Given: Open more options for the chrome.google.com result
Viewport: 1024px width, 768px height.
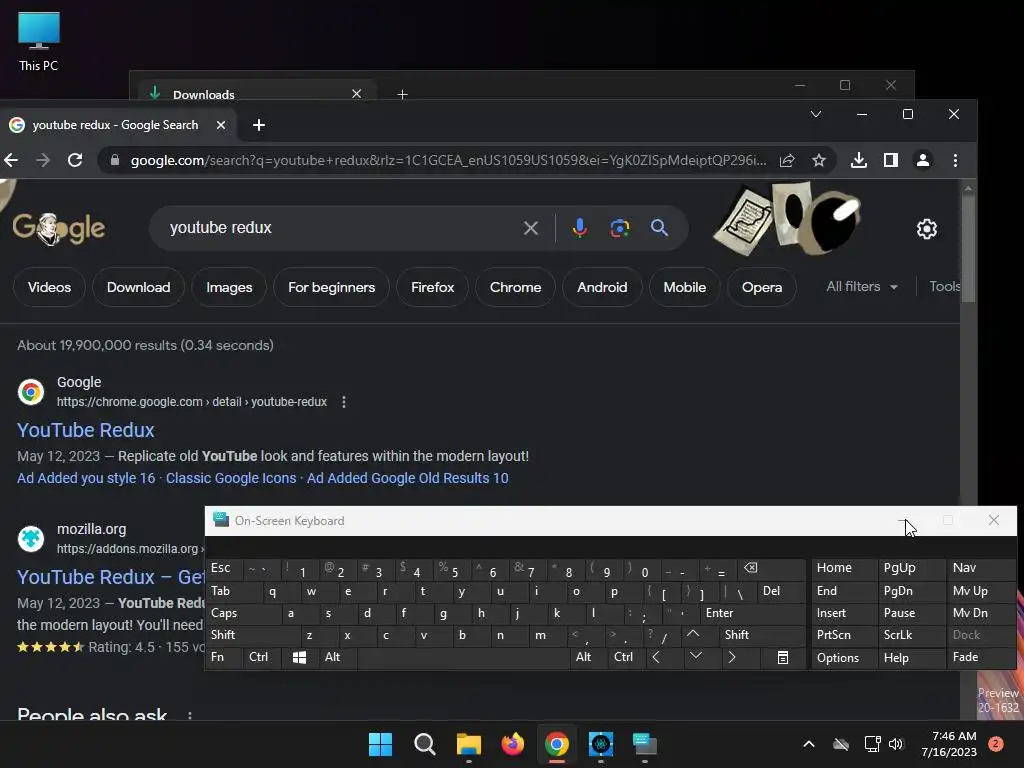Looking at the screenshot, I should 344,402.
